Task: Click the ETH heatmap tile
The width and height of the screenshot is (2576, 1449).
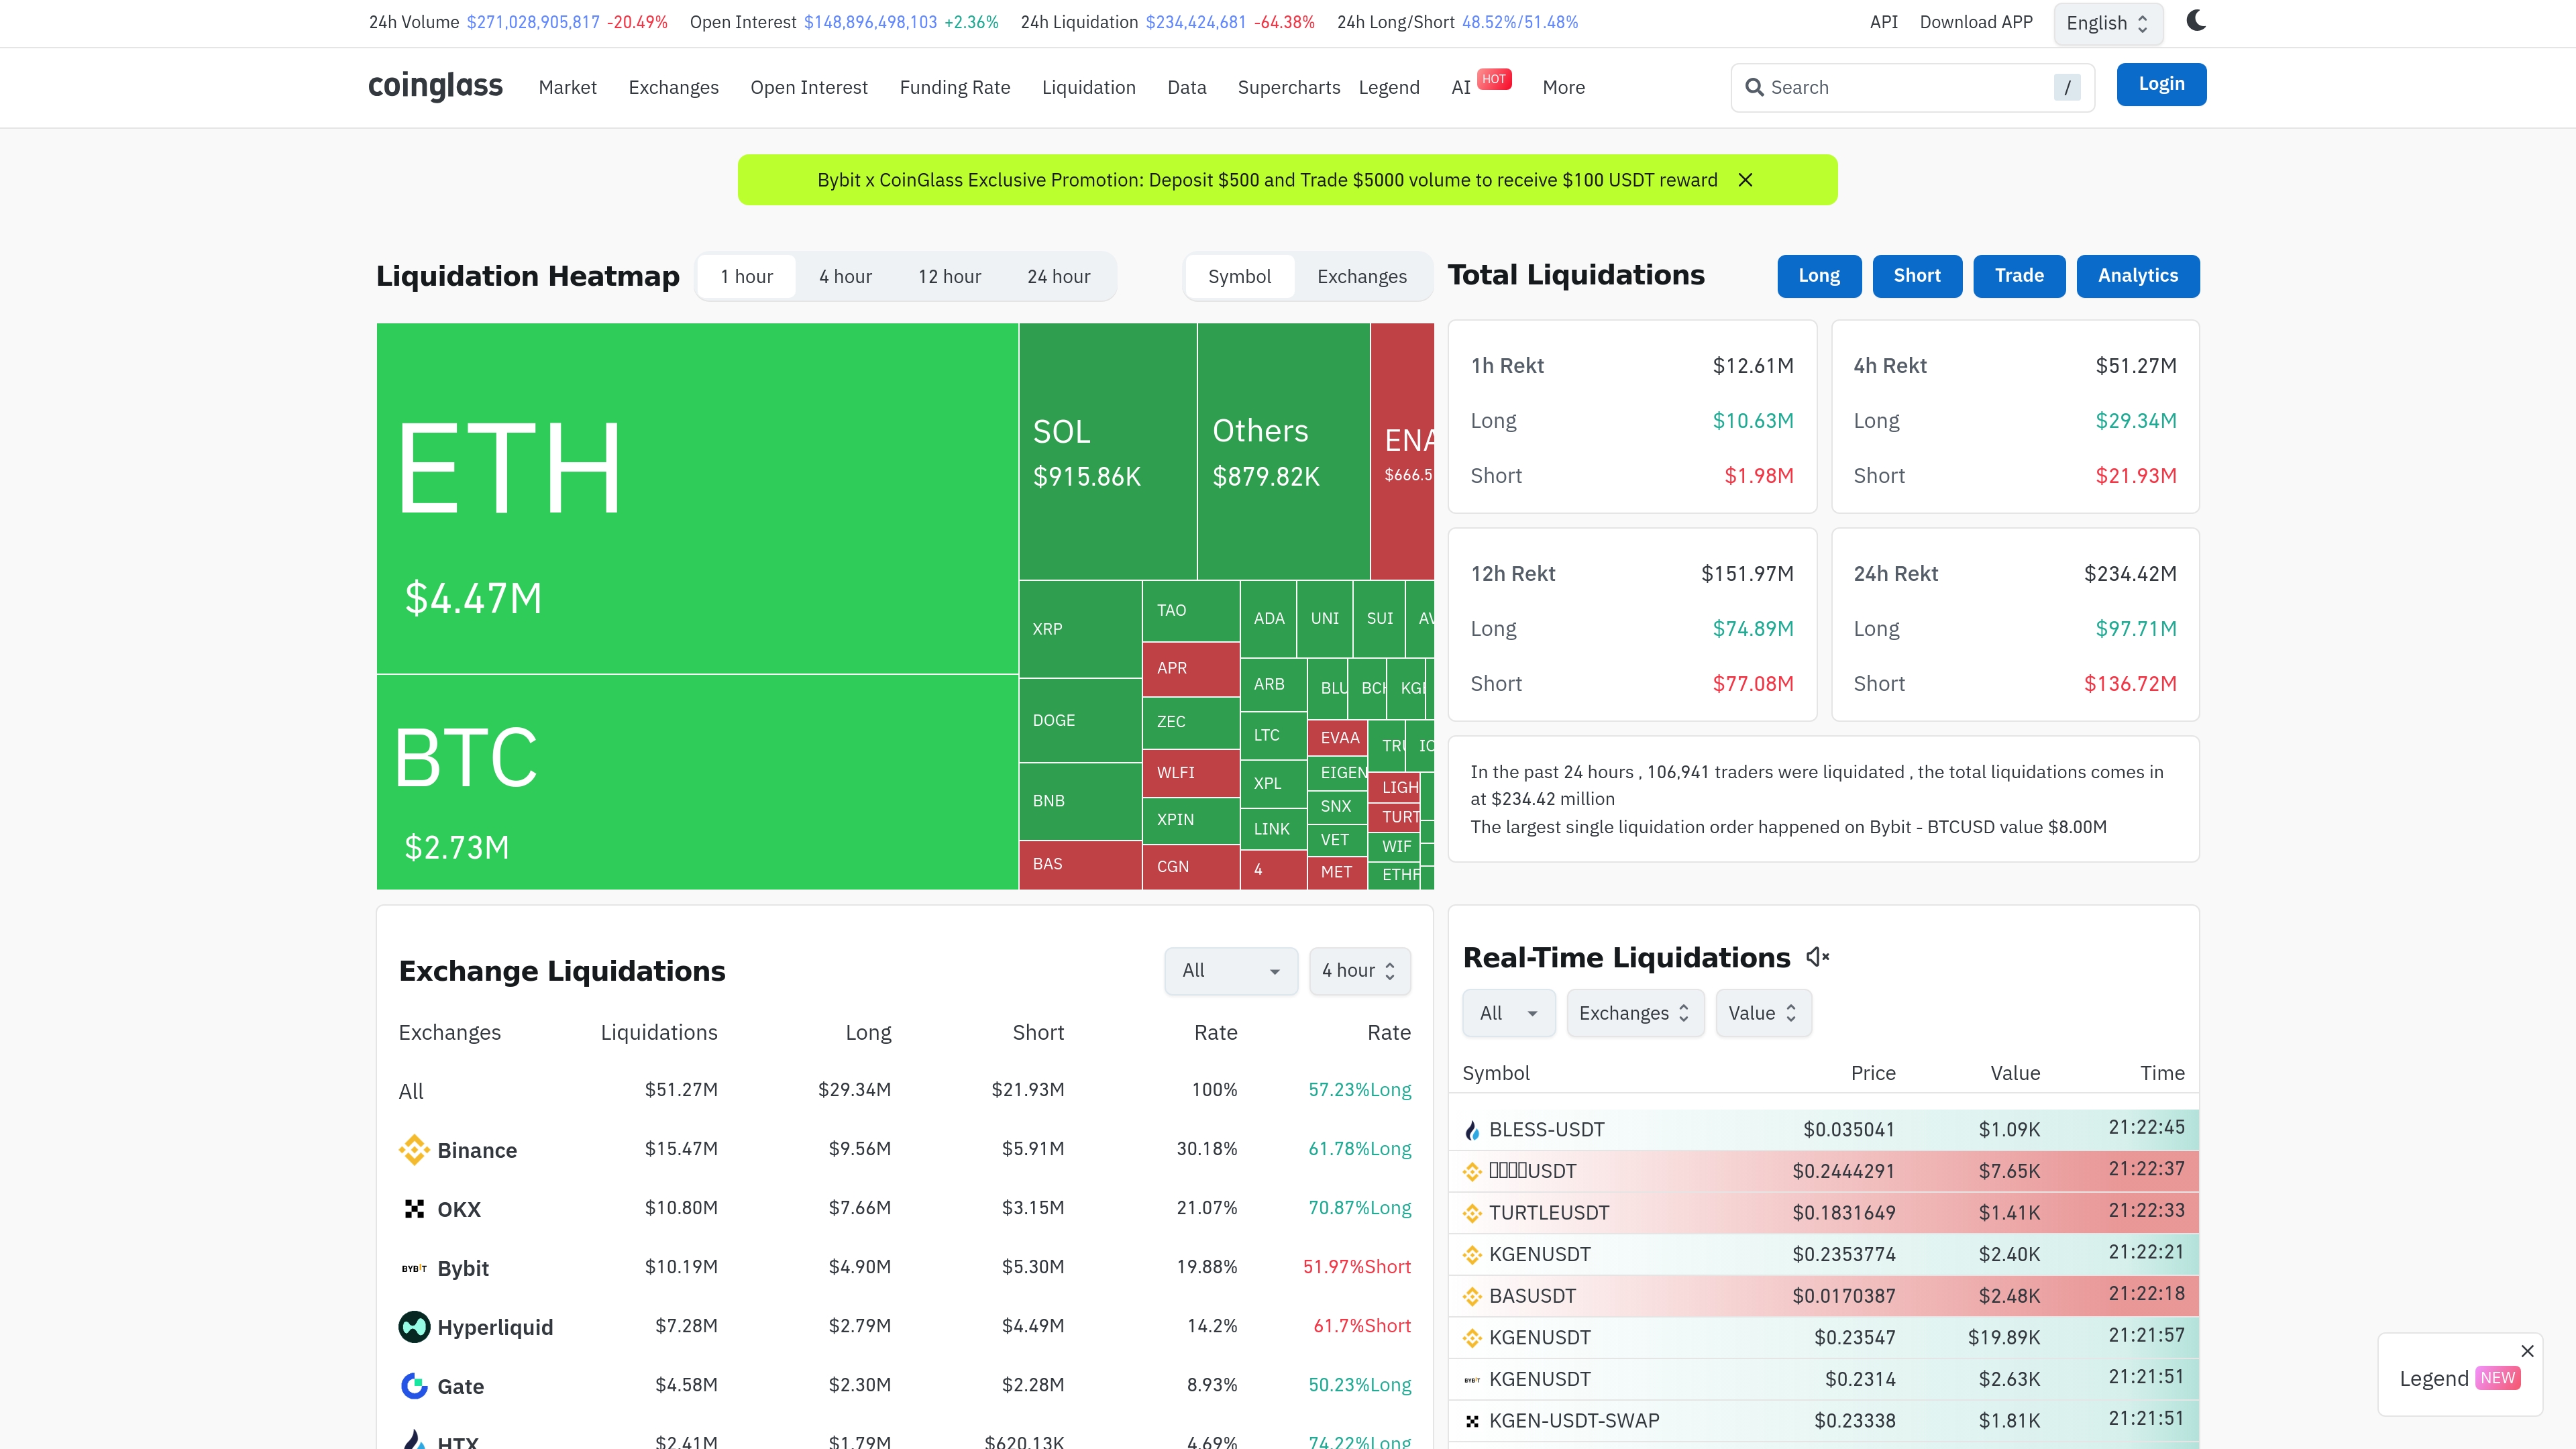Action: click(x=696, y=497)
